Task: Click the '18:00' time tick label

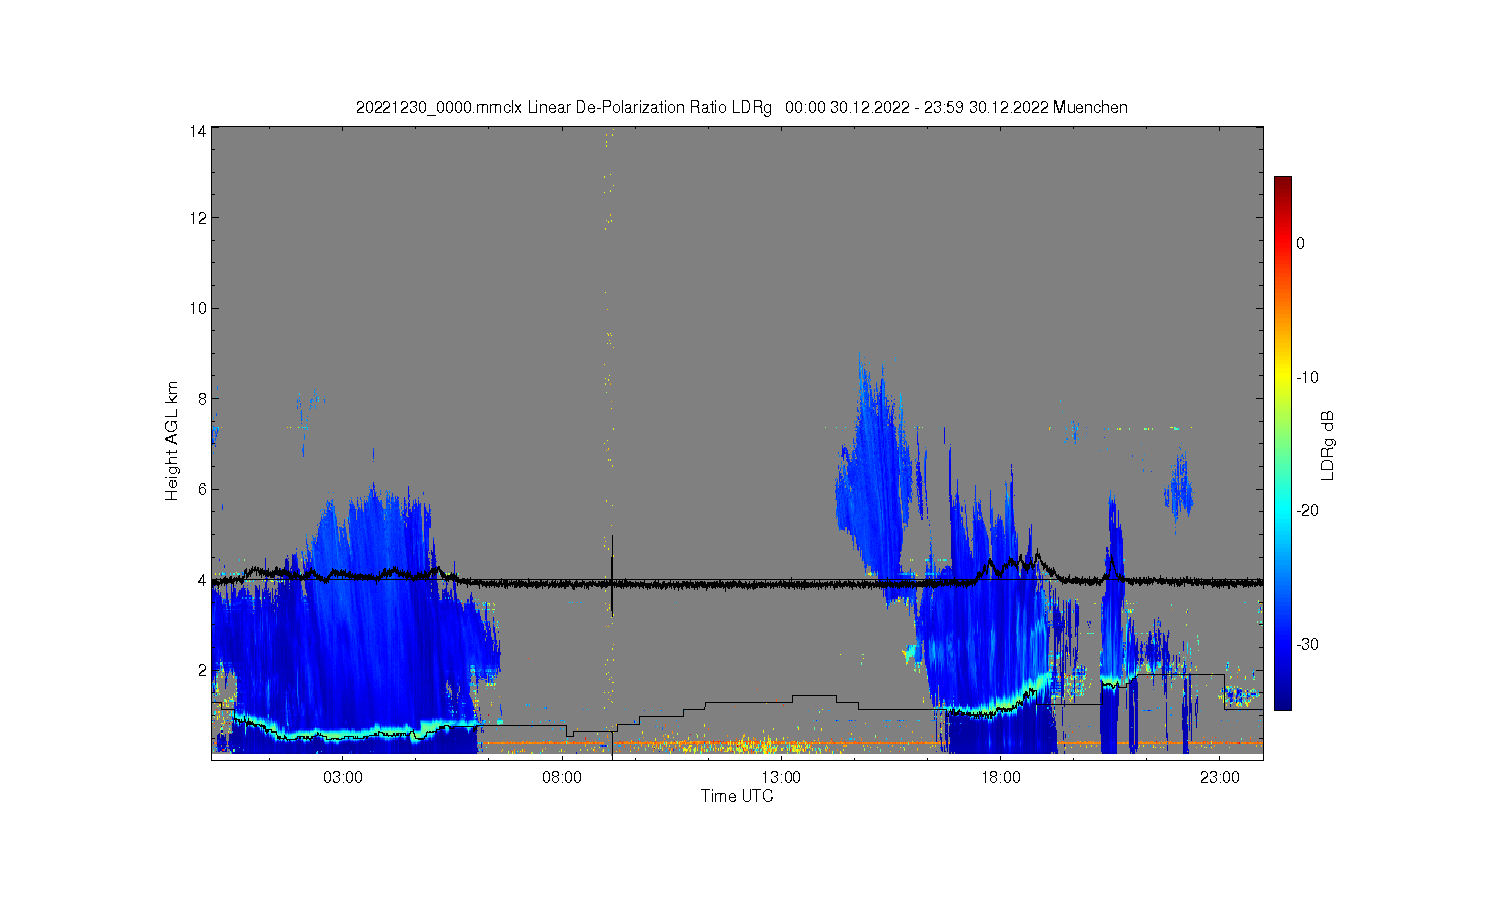Action: click(x=1001, y=777)
